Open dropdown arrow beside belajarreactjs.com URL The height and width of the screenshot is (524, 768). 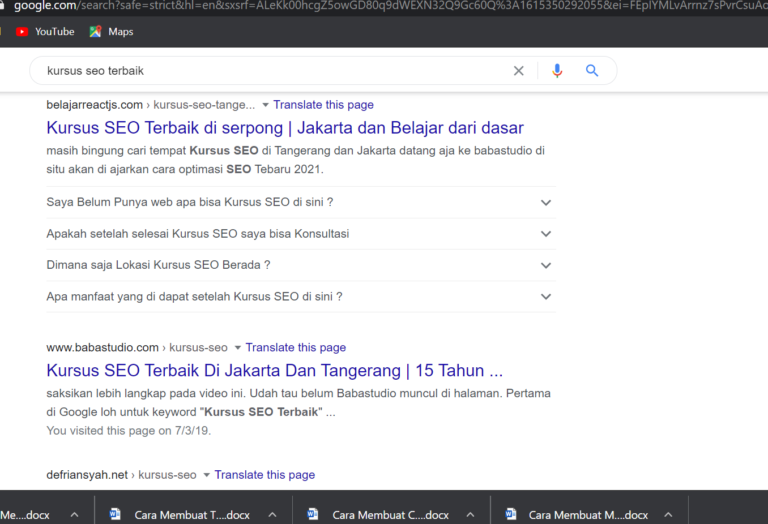265,105
